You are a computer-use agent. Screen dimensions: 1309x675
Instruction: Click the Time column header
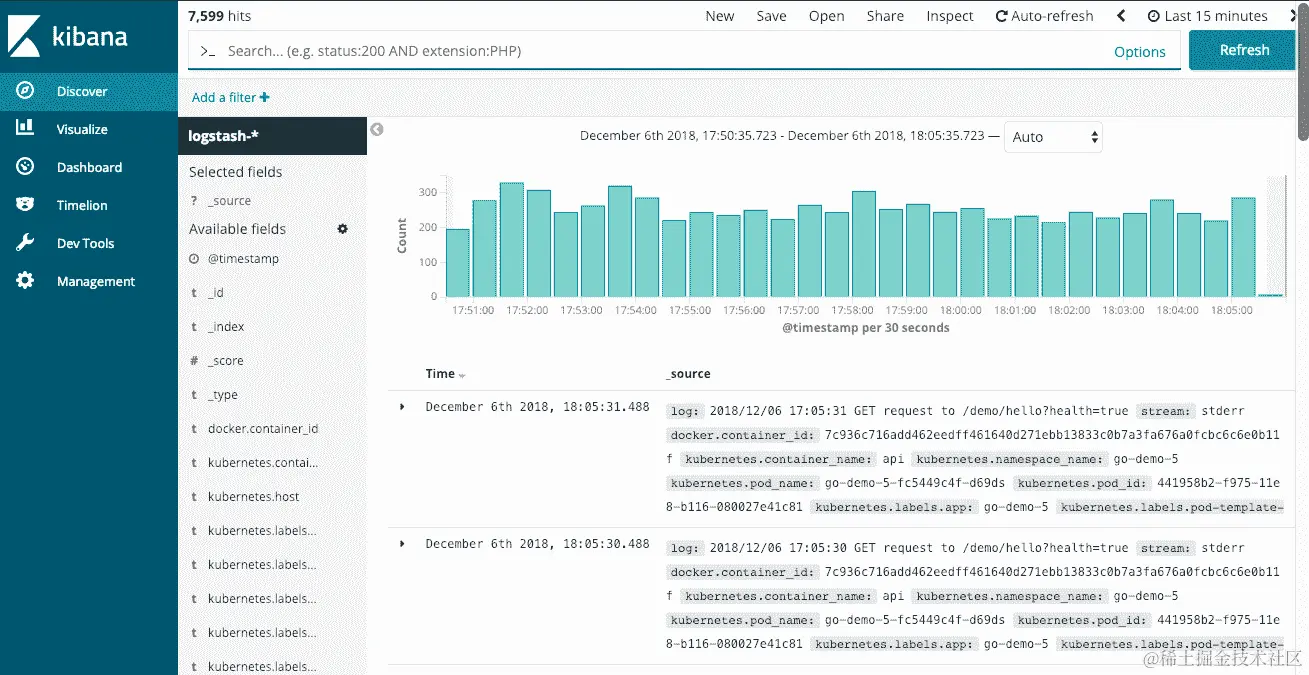(x=440, y=374)
